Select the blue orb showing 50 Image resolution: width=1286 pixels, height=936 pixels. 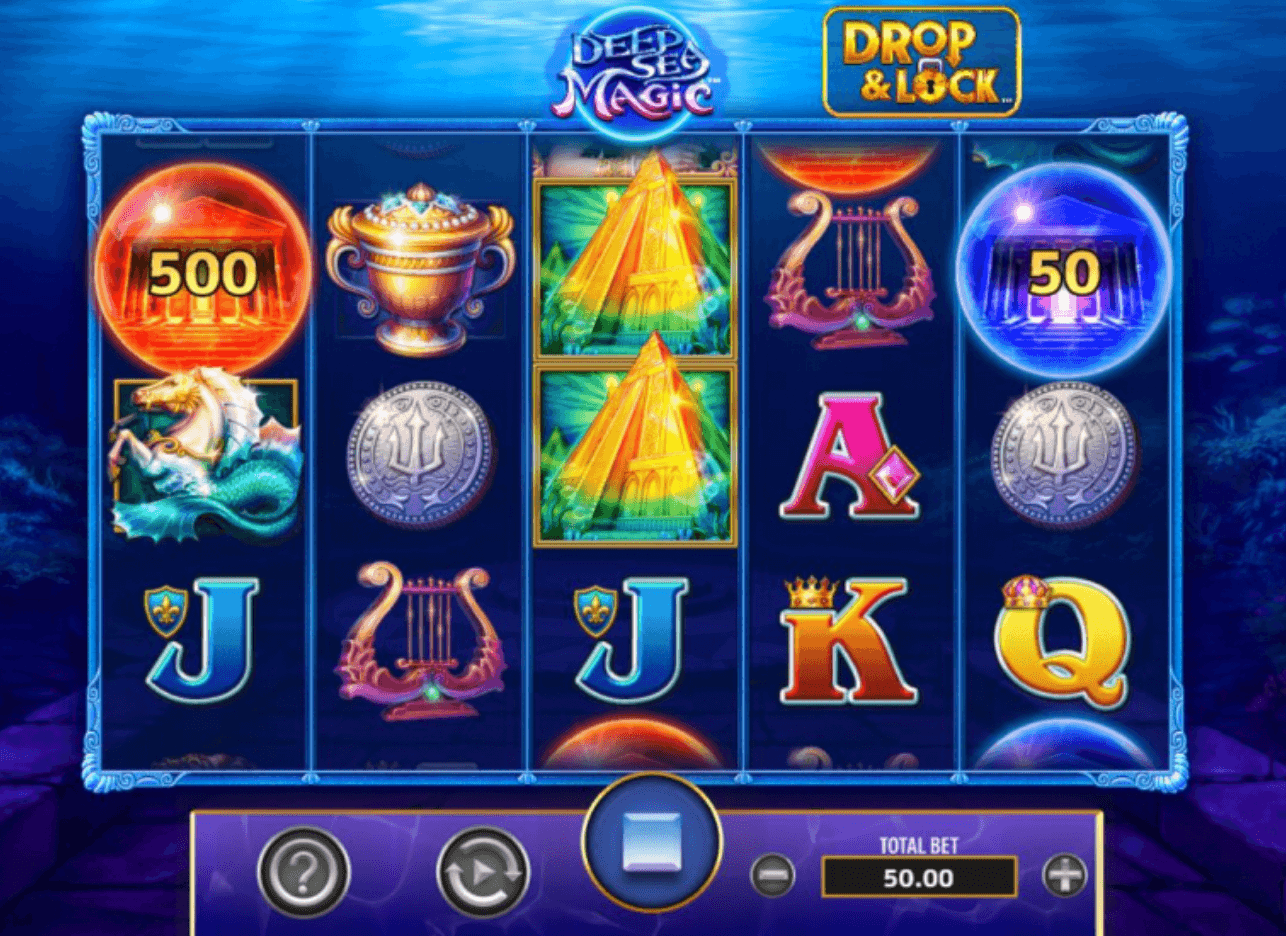[x=1063, y=270]
